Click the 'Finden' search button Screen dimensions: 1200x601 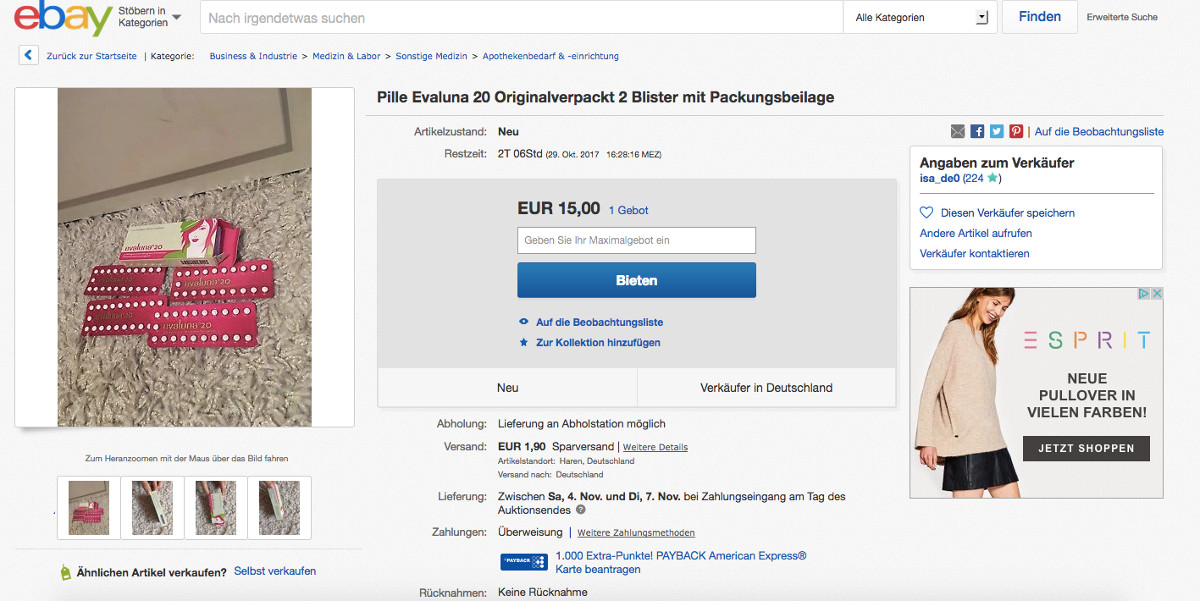coord(1039,17)
